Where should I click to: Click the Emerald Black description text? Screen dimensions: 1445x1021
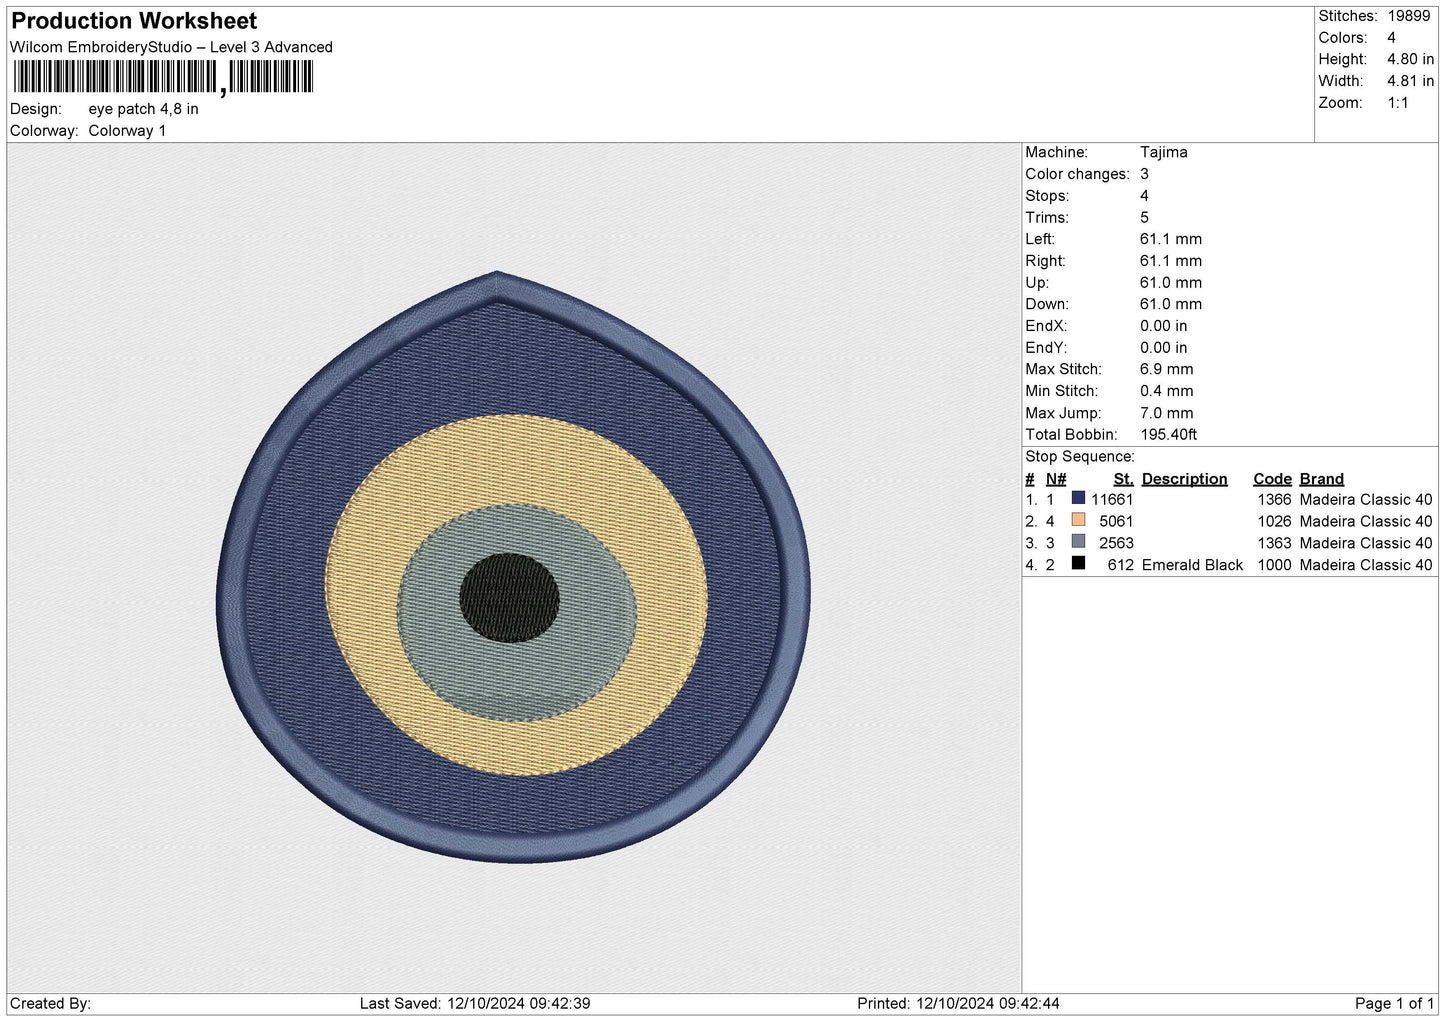pyautogui.click(x=1192, y=565)
